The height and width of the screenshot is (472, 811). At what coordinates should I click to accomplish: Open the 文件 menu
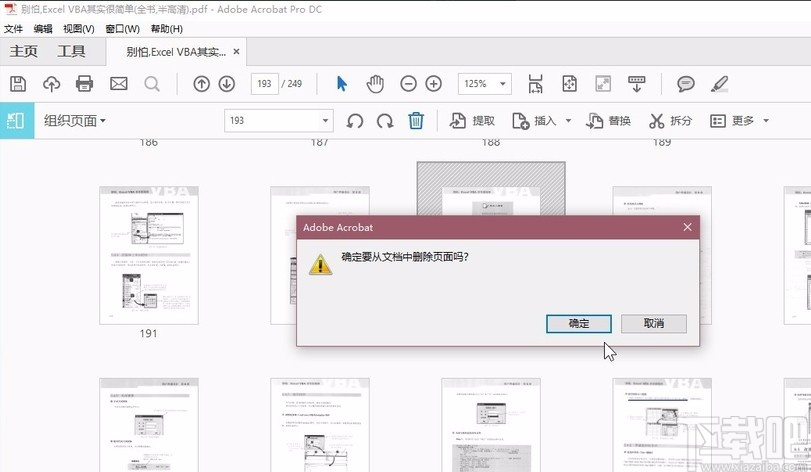(x=13, y=29)
